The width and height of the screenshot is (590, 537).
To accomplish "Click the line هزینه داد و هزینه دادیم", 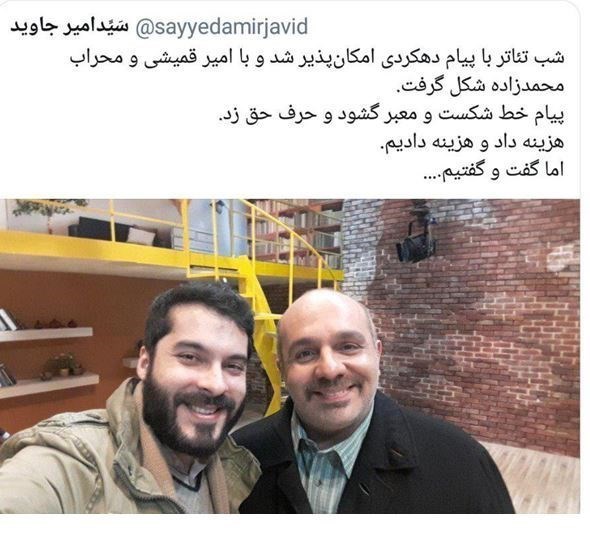I will 473,142.
